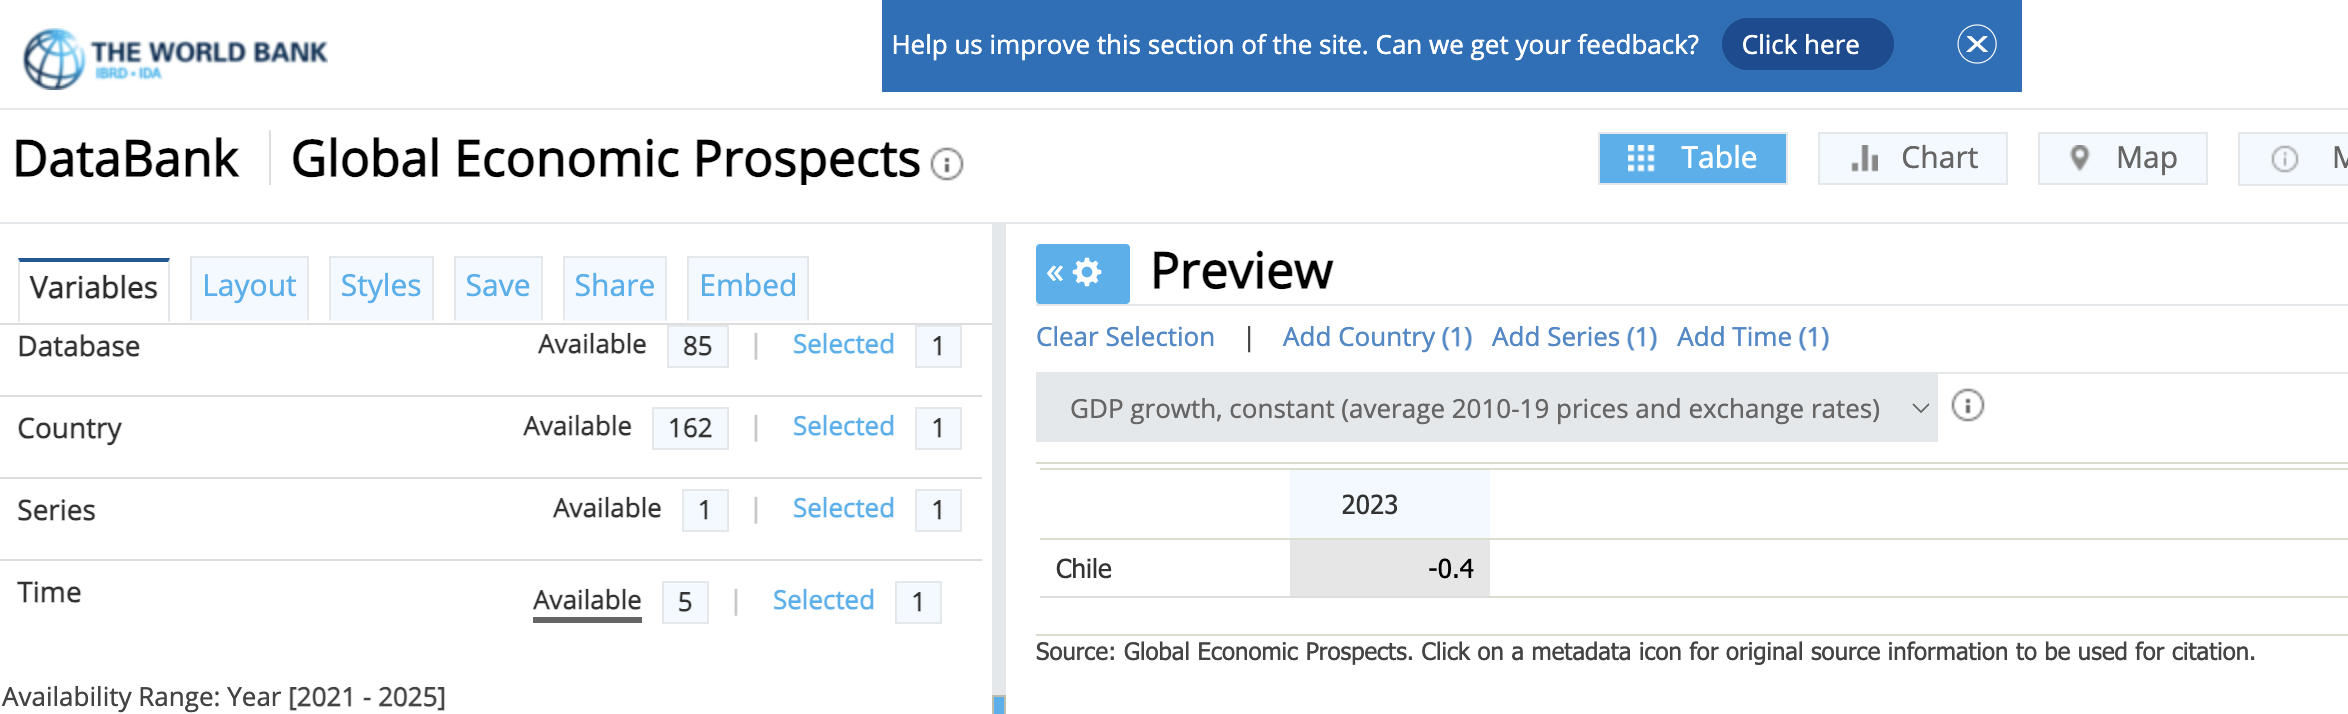
Task: Click the Clear Selection link
Action: [1125, 337]
